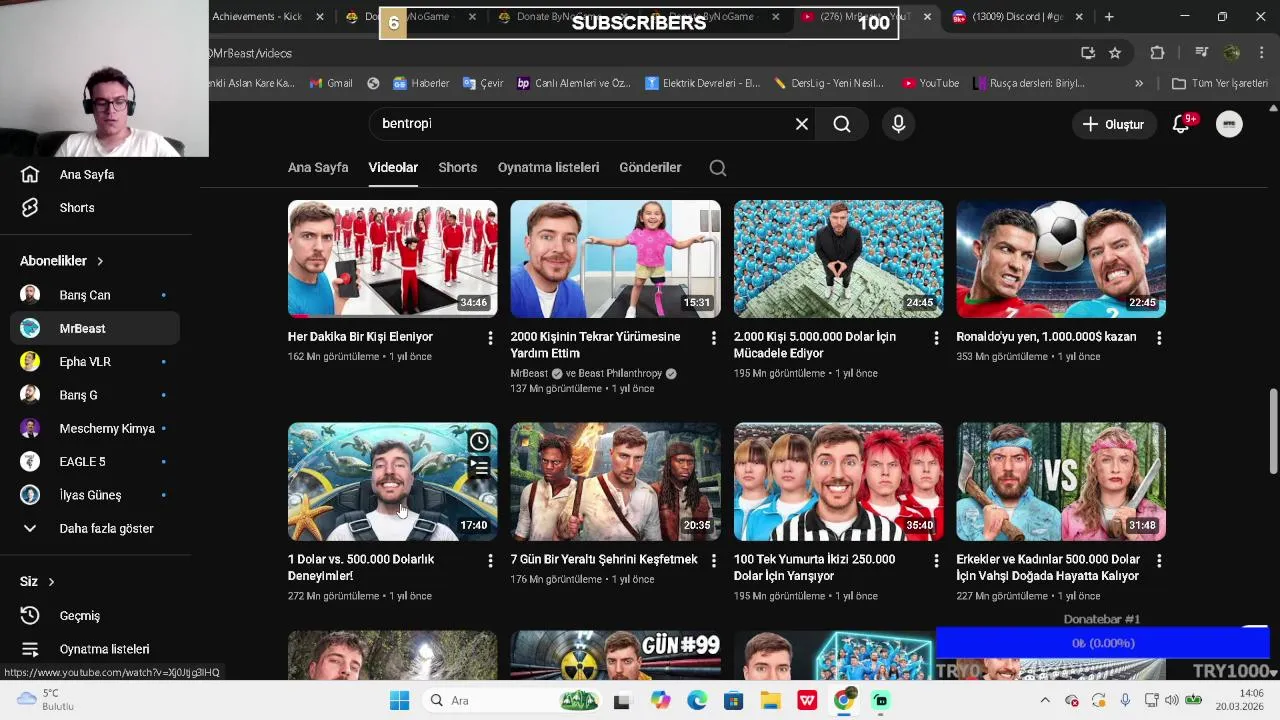Viewport: 1280px width, 720px height.
Task: Start voice search with microphone
Action: tap(898, 124)
